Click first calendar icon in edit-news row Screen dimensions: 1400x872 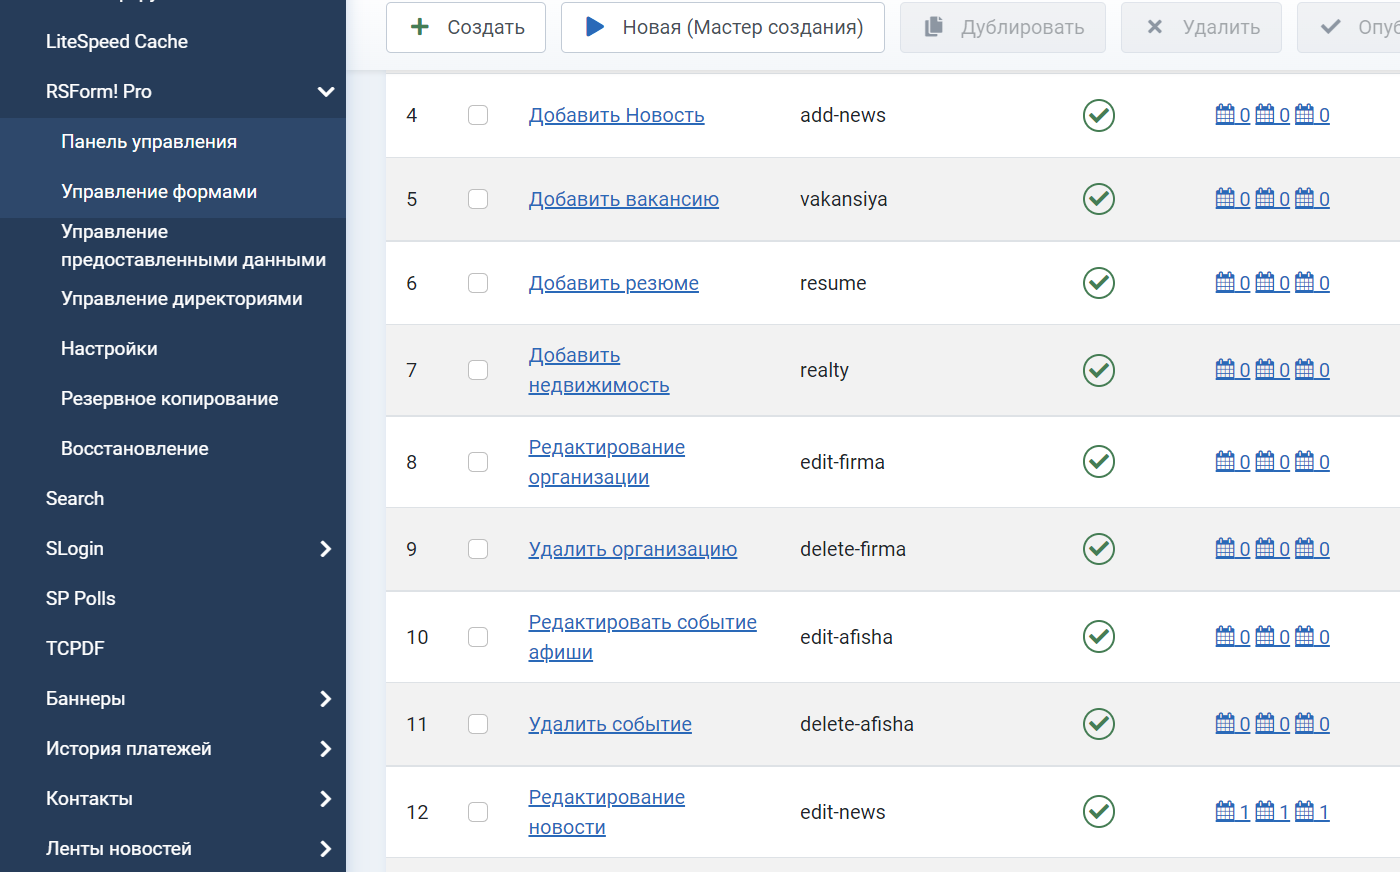click(1225, 812)
